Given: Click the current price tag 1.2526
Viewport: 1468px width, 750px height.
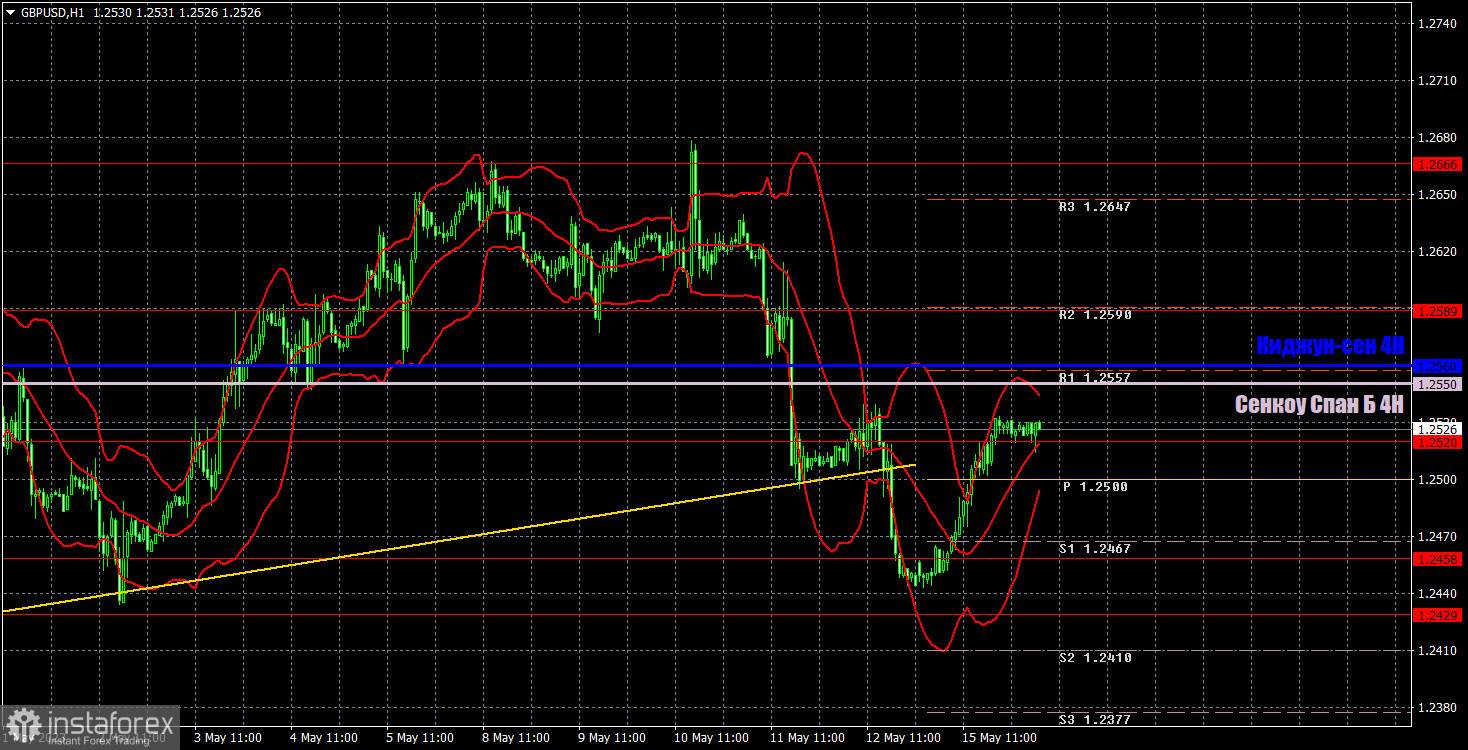Looking at the screenshot, I should [x=1437, y=429].
